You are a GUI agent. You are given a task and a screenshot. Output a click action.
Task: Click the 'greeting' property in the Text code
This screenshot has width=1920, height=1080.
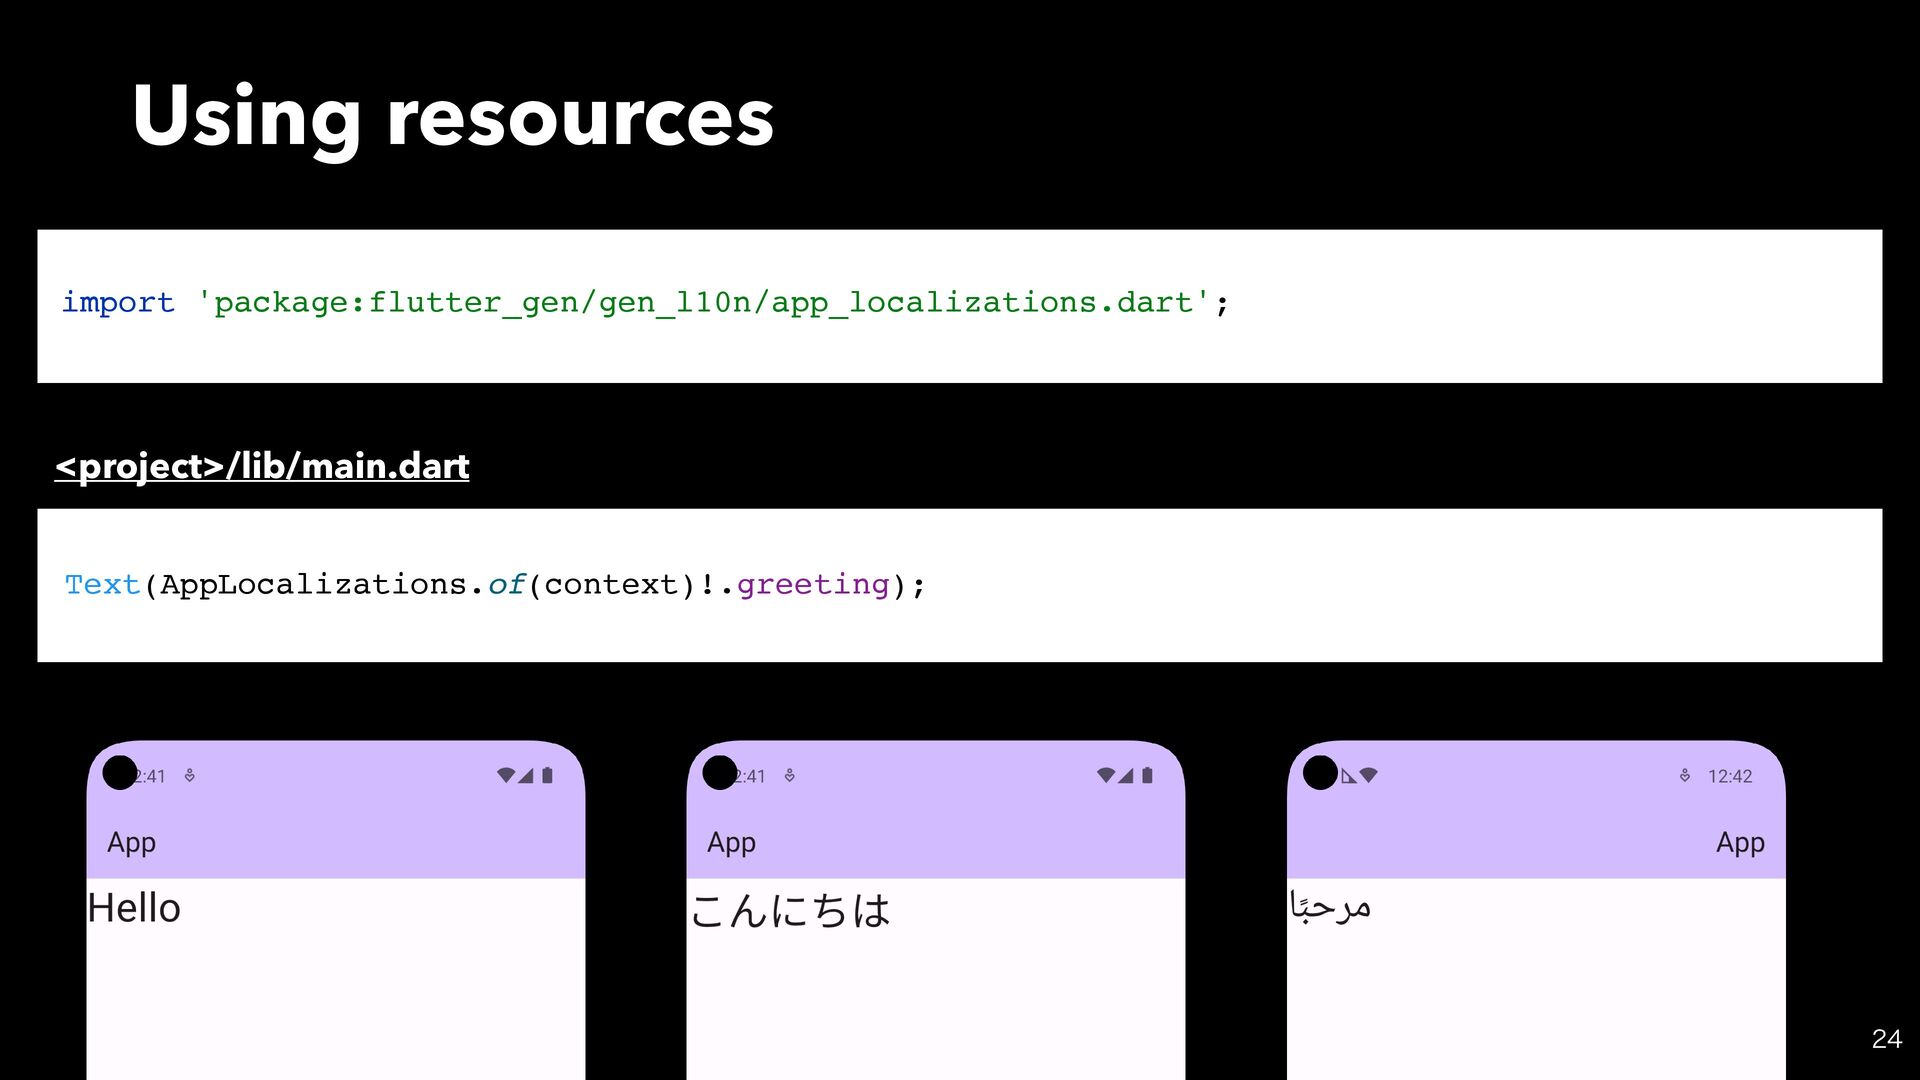(x=812, y=584)
